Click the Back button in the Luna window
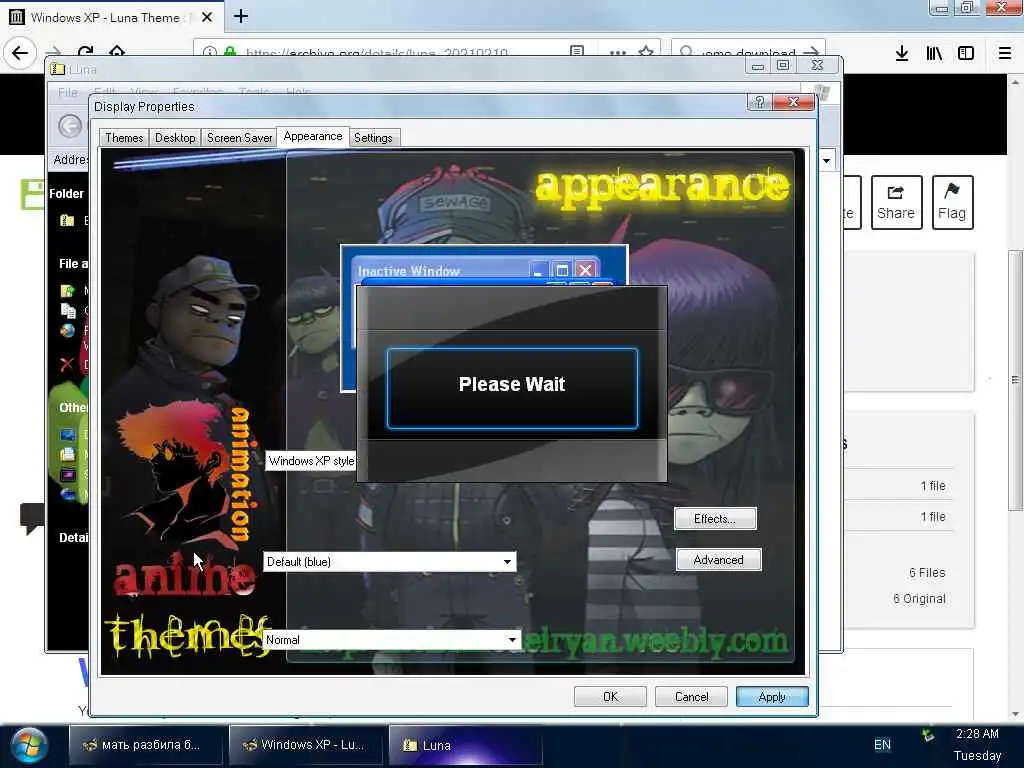Image resolution: width=1024 pixels, height=768 pixels. click(70, 126)
